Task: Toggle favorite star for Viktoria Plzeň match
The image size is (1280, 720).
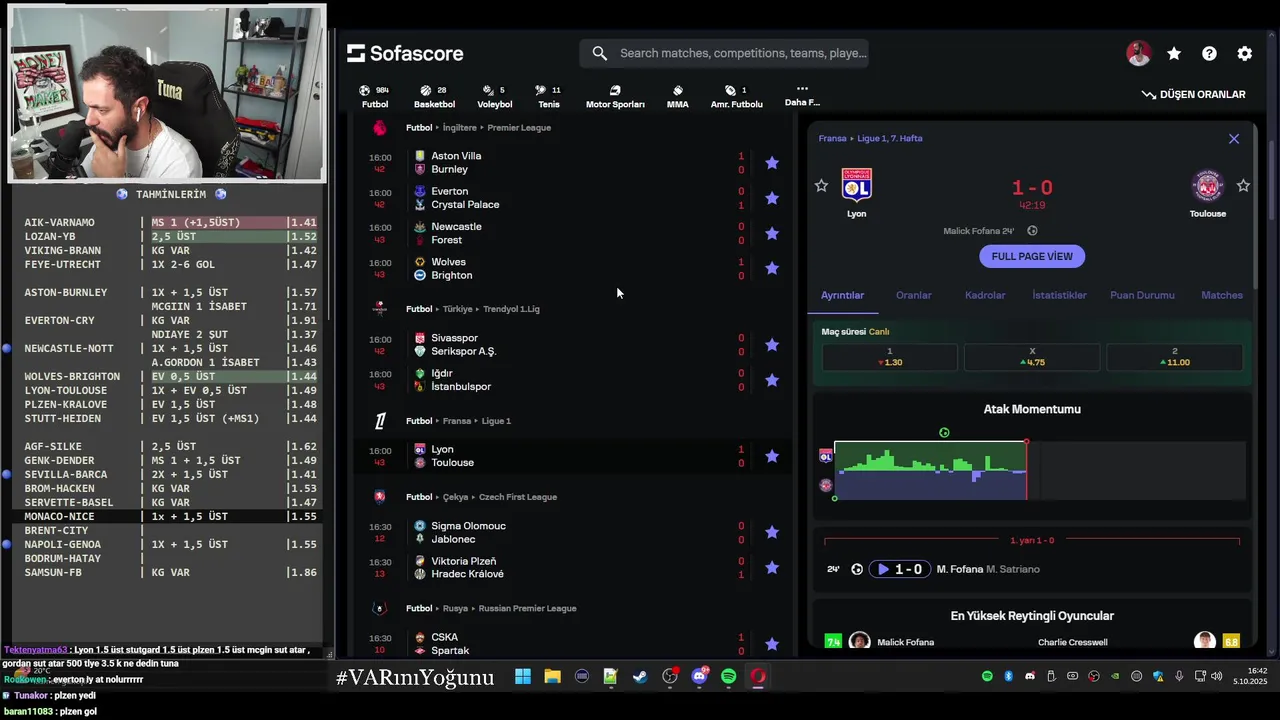Action: point(772,567)
